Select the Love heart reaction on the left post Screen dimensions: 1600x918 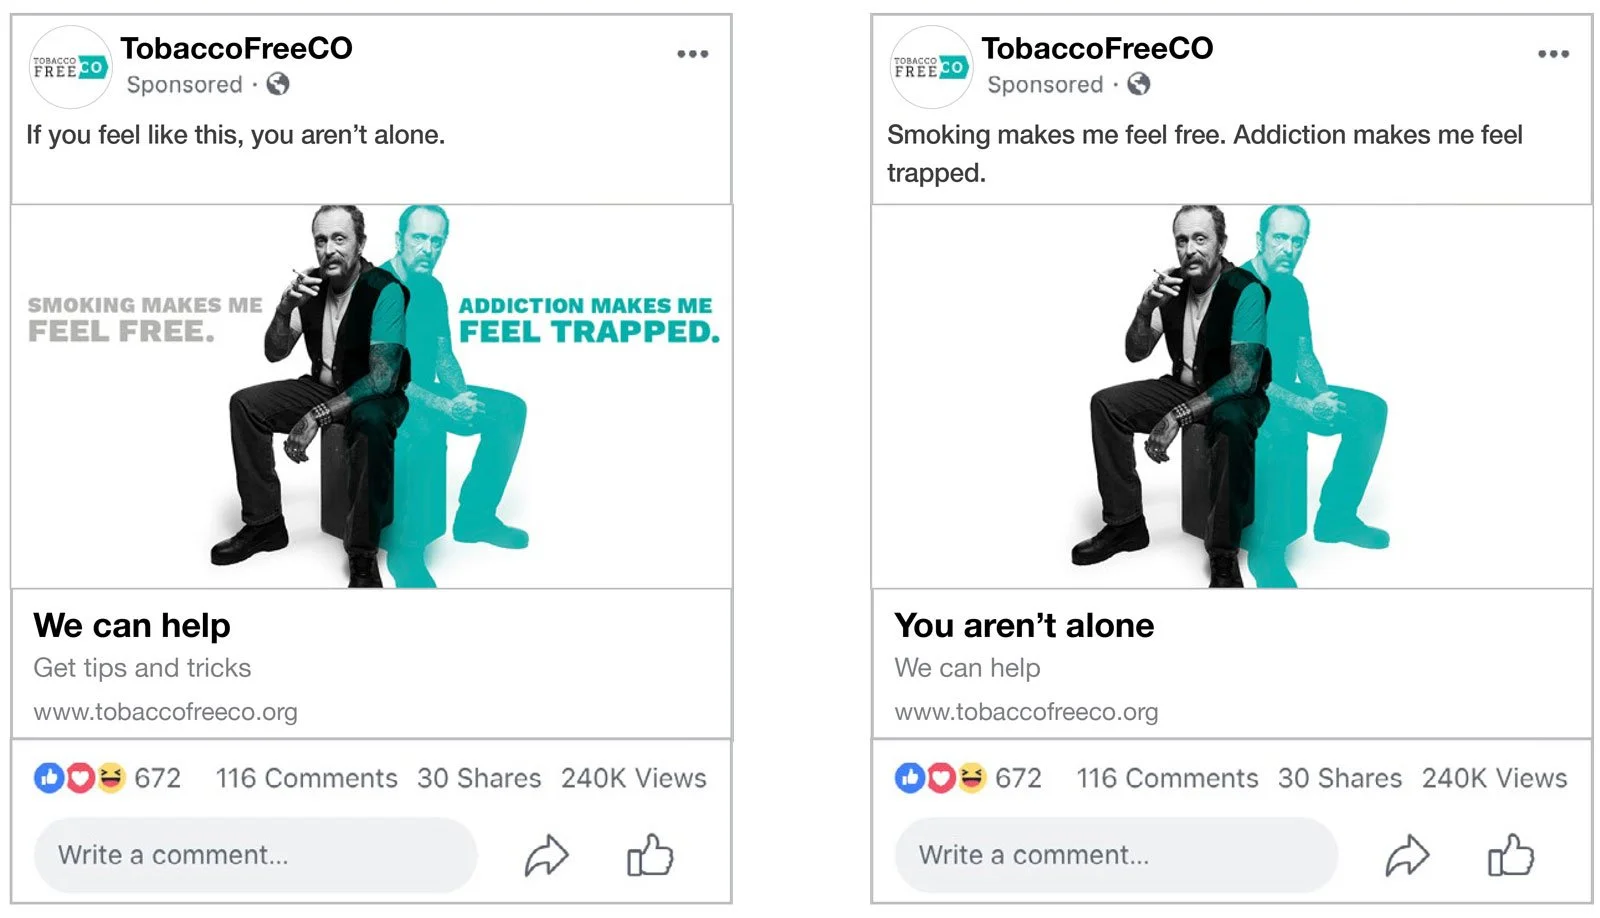(x=77, y=778)
